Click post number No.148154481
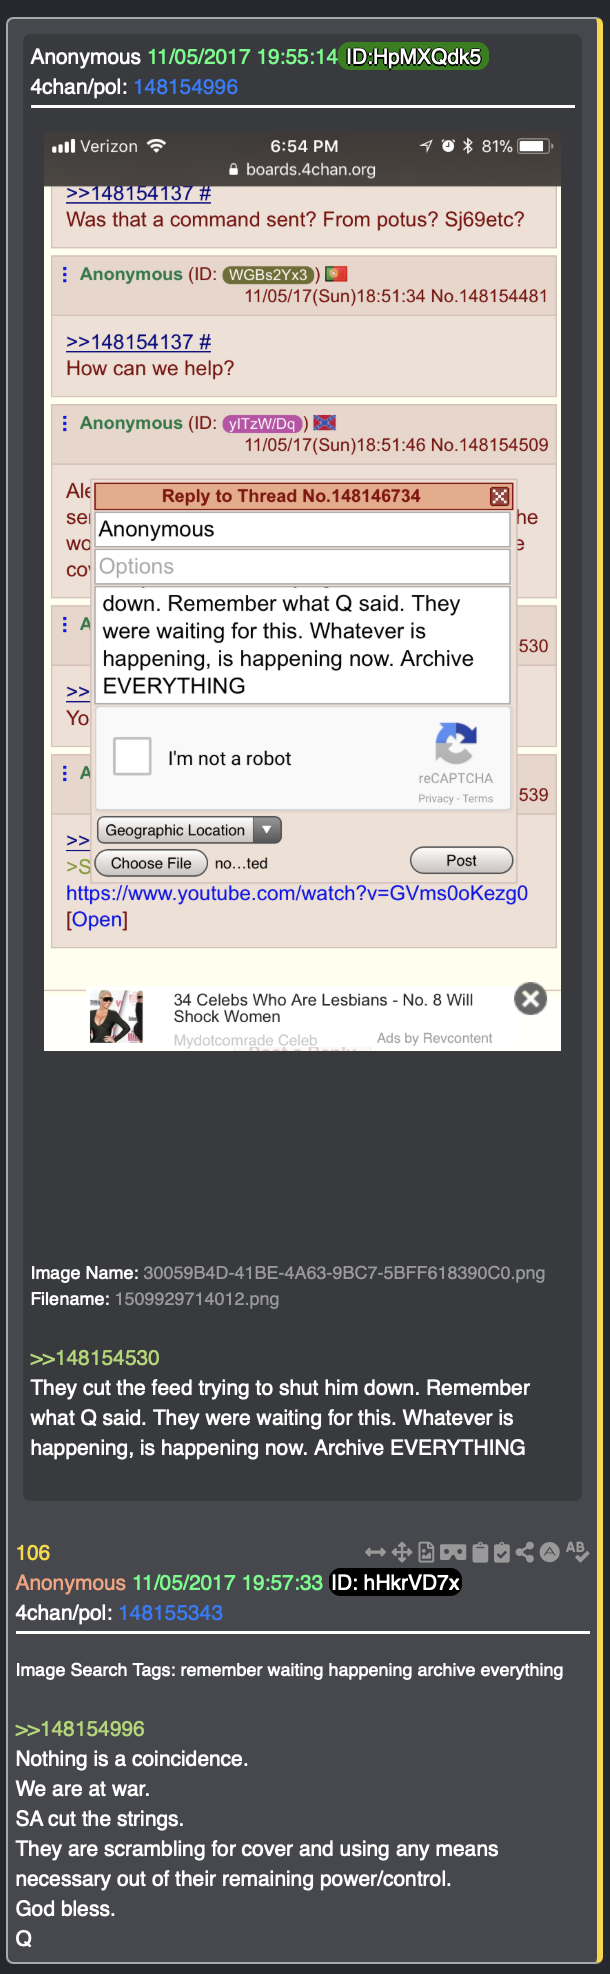The width and height of the screenshot is (610, 1974). click(489, 296)
